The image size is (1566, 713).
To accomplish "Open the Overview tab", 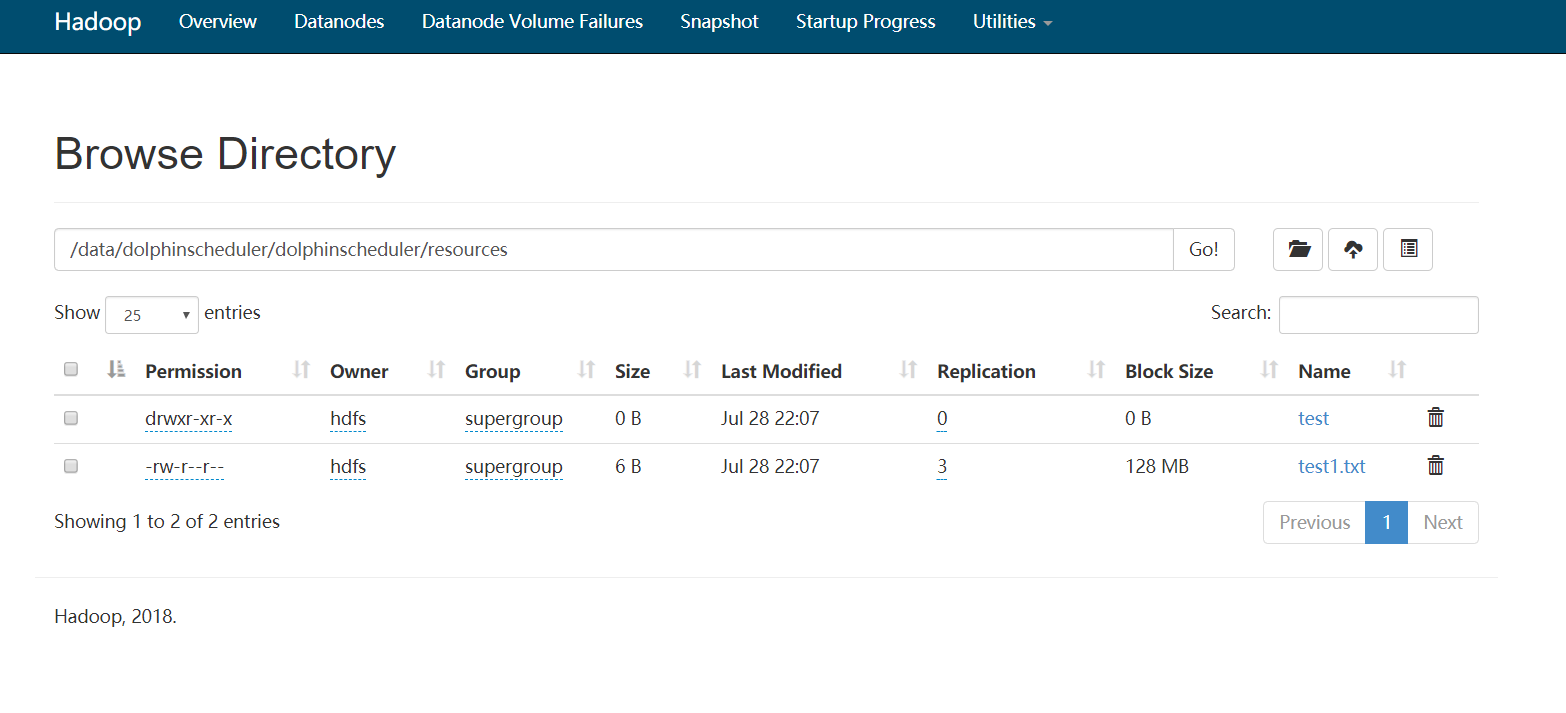I will [218, 22].
